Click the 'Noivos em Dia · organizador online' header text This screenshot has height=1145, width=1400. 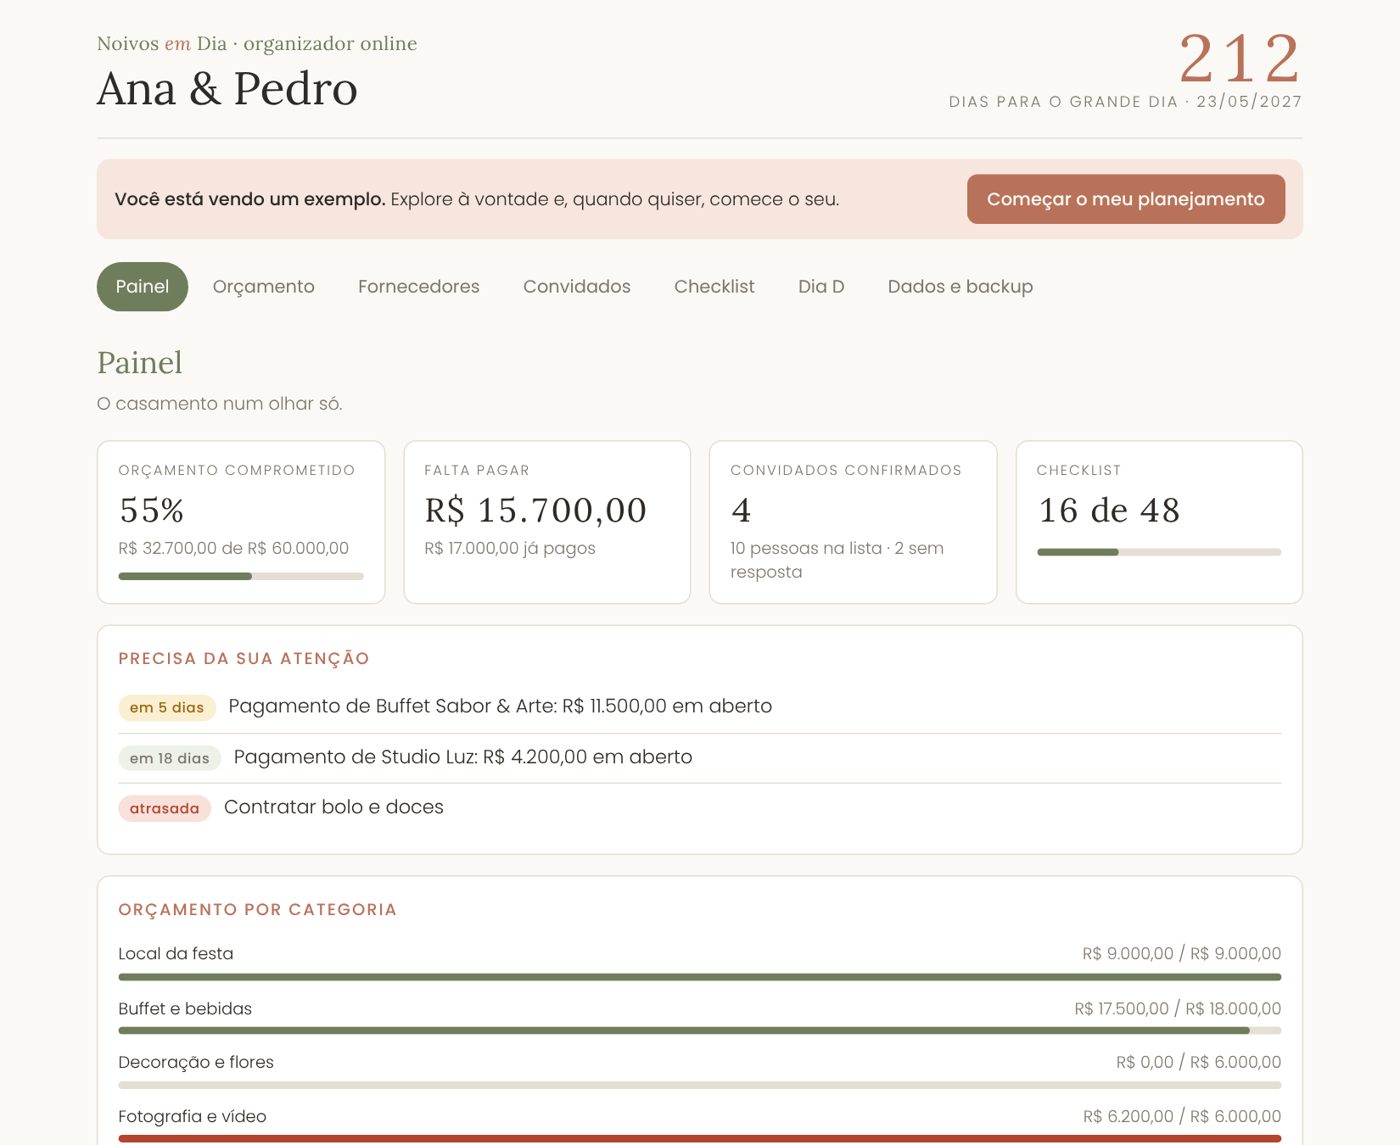click(257, 44)
